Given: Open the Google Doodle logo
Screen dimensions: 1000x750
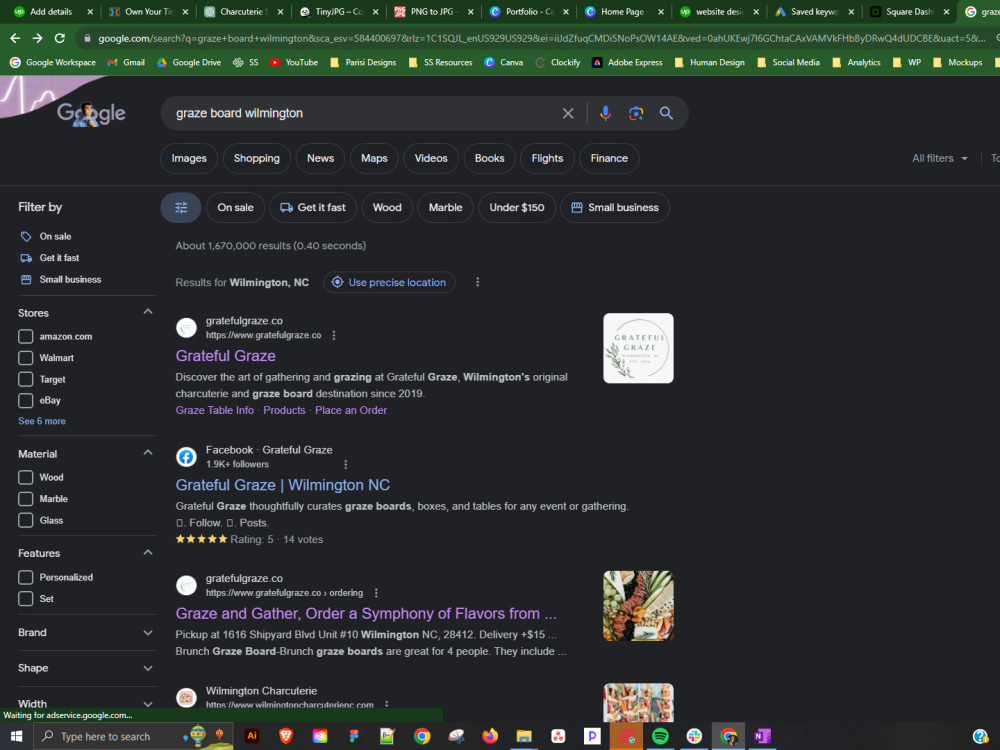Looking at the screenshot, I should pyautogui.click(x=91, y=114).
